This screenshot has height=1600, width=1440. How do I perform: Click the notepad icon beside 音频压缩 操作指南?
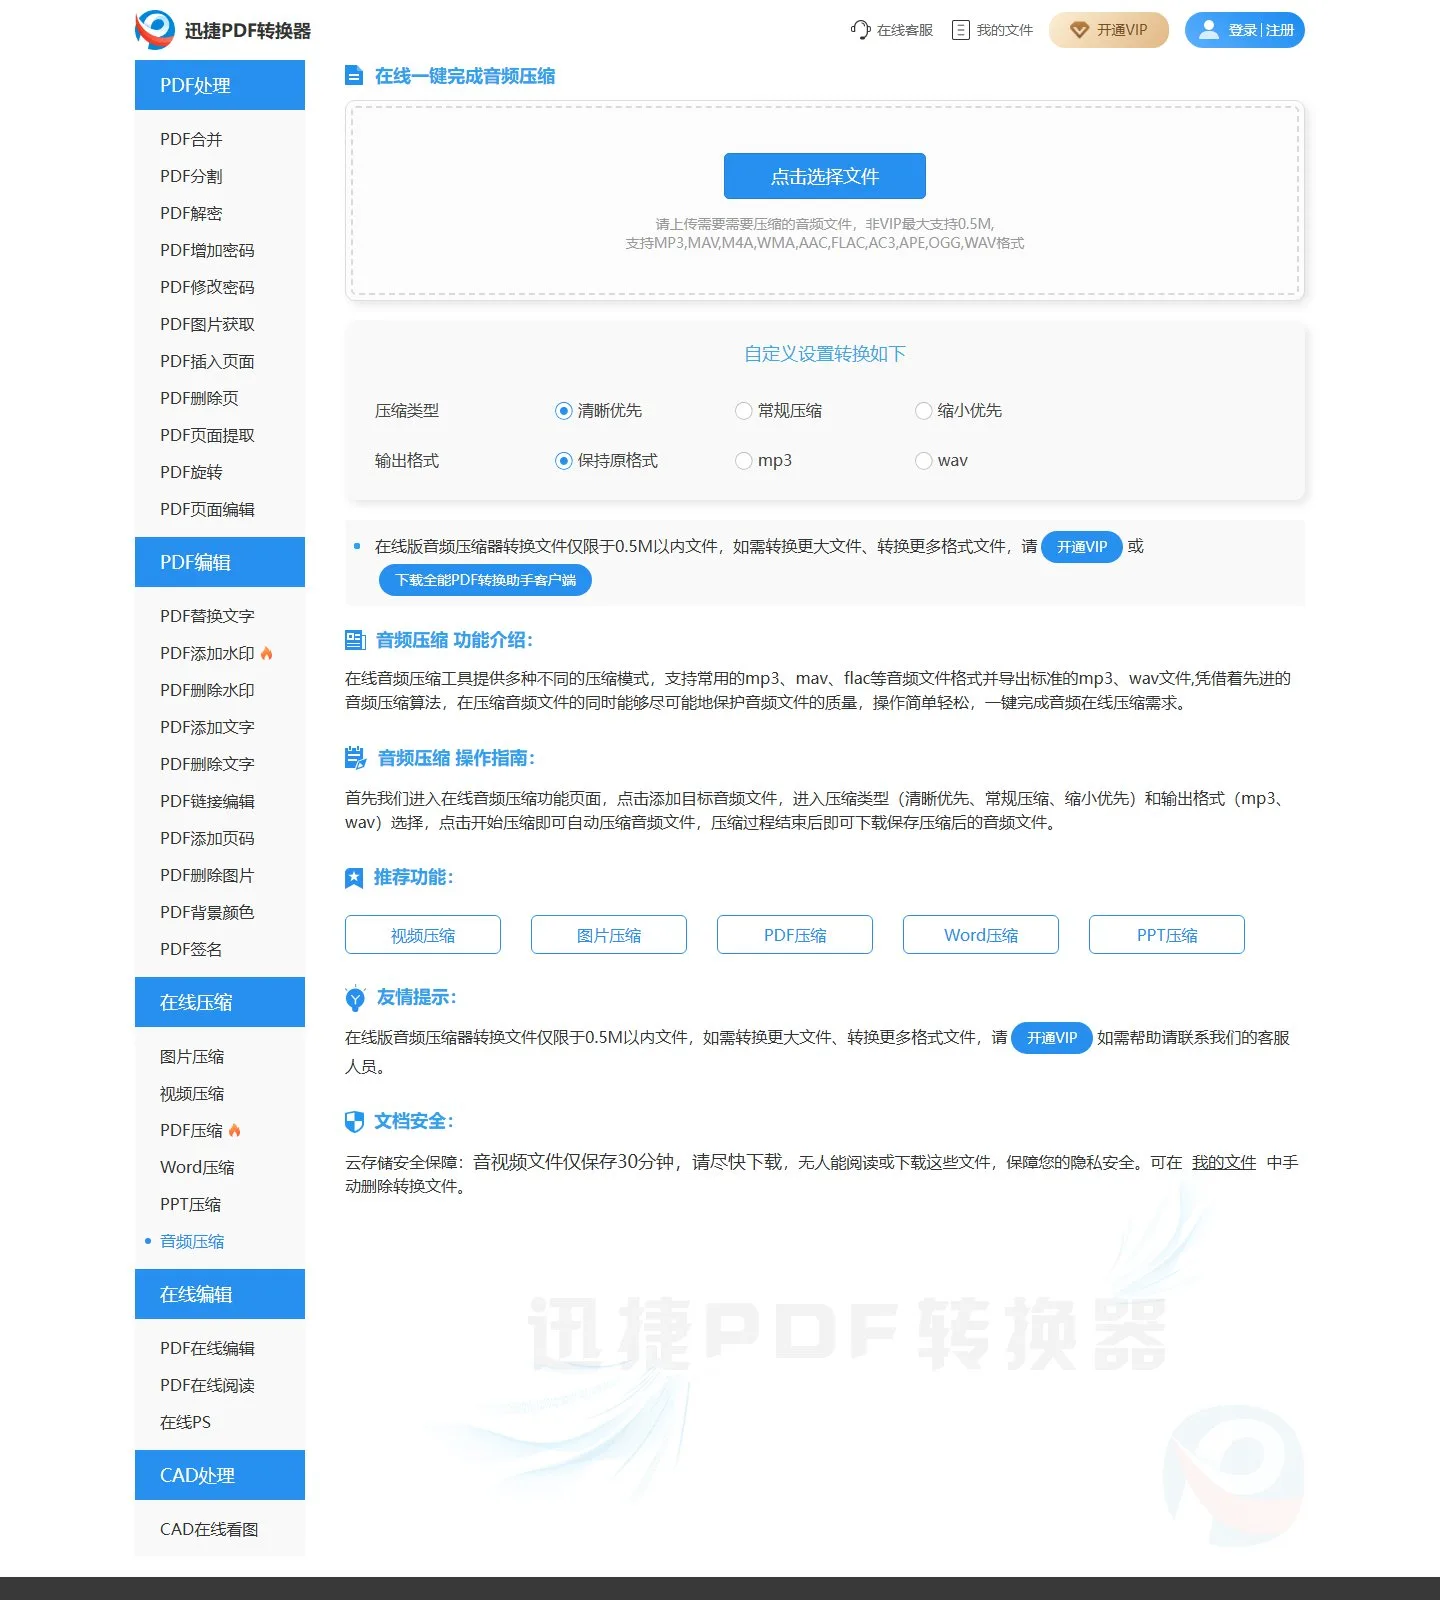click(355, 758)
